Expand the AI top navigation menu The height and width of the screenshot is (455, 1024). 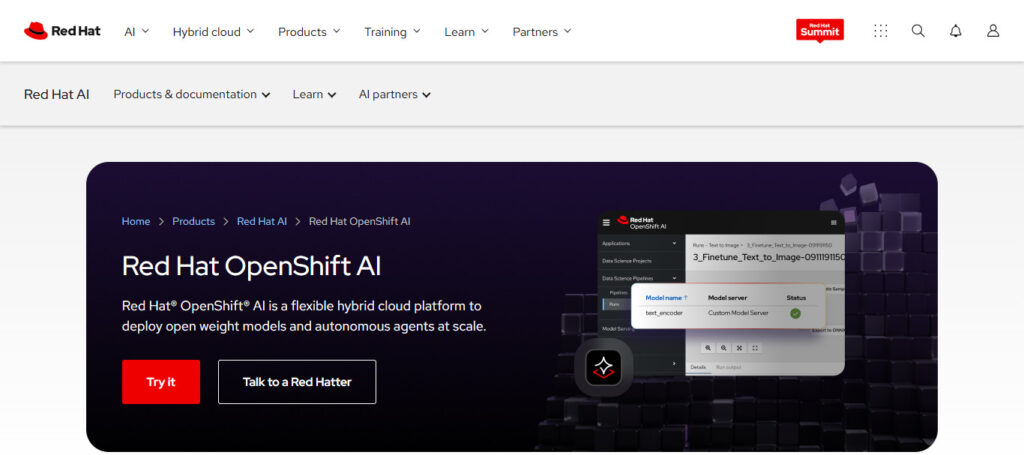click(136, 31)
